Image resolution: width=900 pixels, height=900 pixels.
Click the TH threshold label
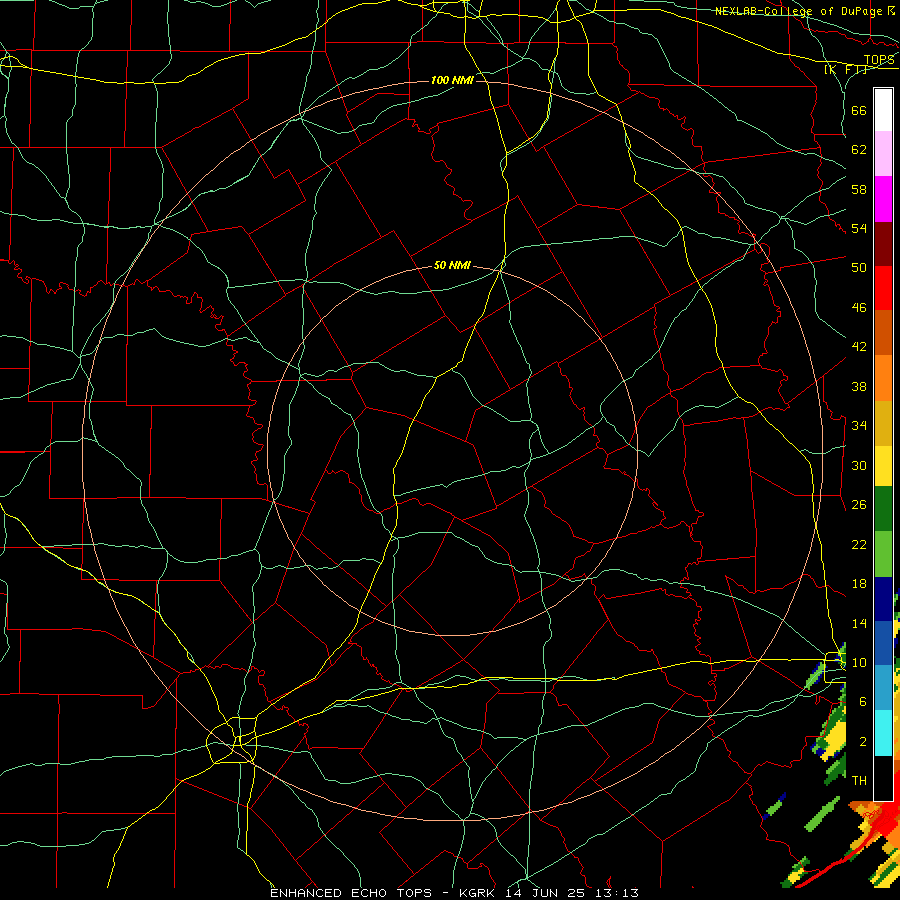859,781
